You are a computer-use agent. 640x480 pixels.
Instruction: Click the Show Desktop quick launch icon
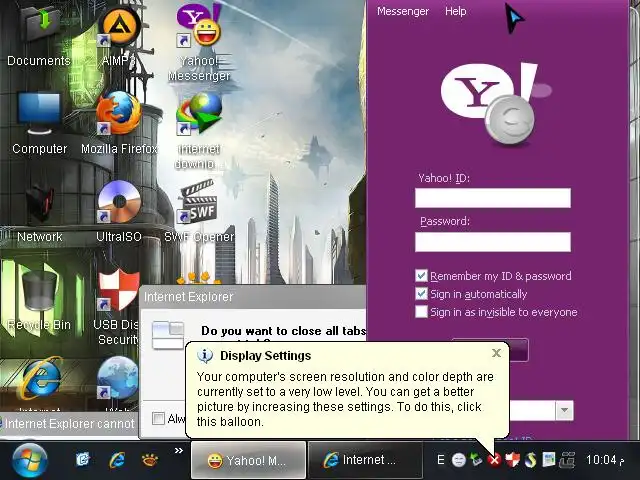pyautogui.click(x=83, y=460)
